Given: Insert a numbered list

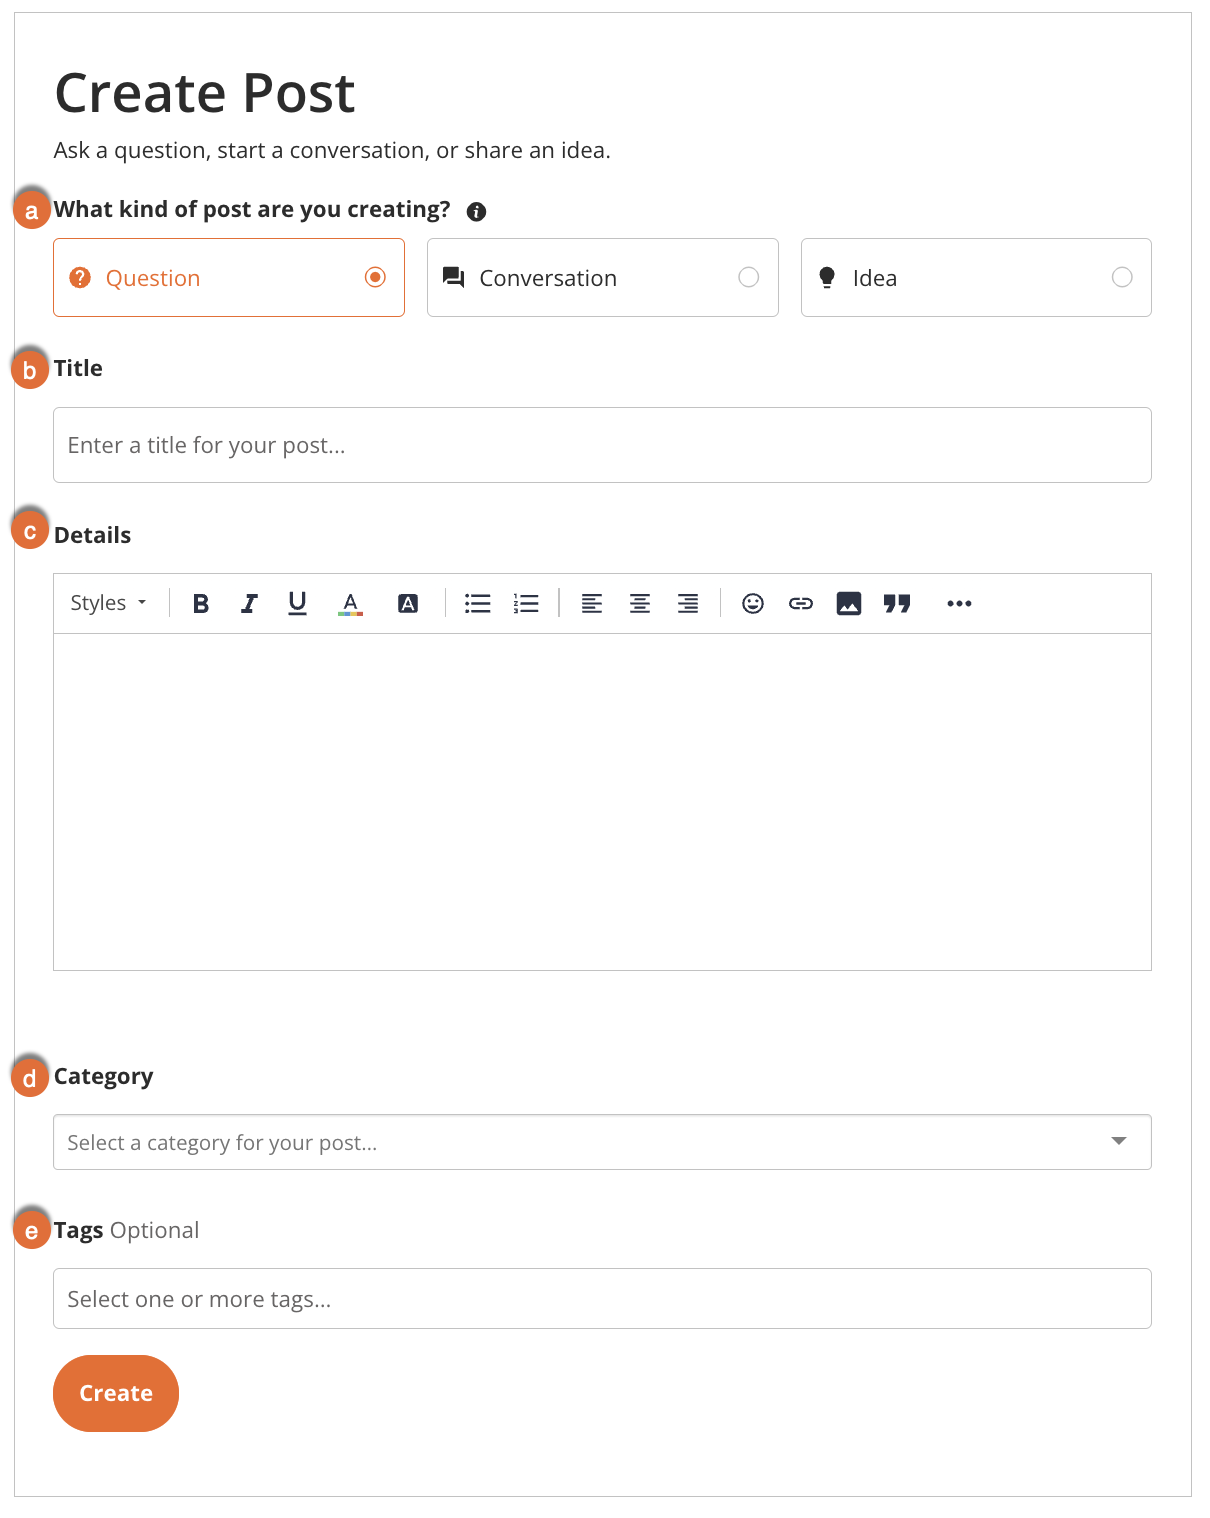Looking at the screenshot, I should tap(526, 603).
